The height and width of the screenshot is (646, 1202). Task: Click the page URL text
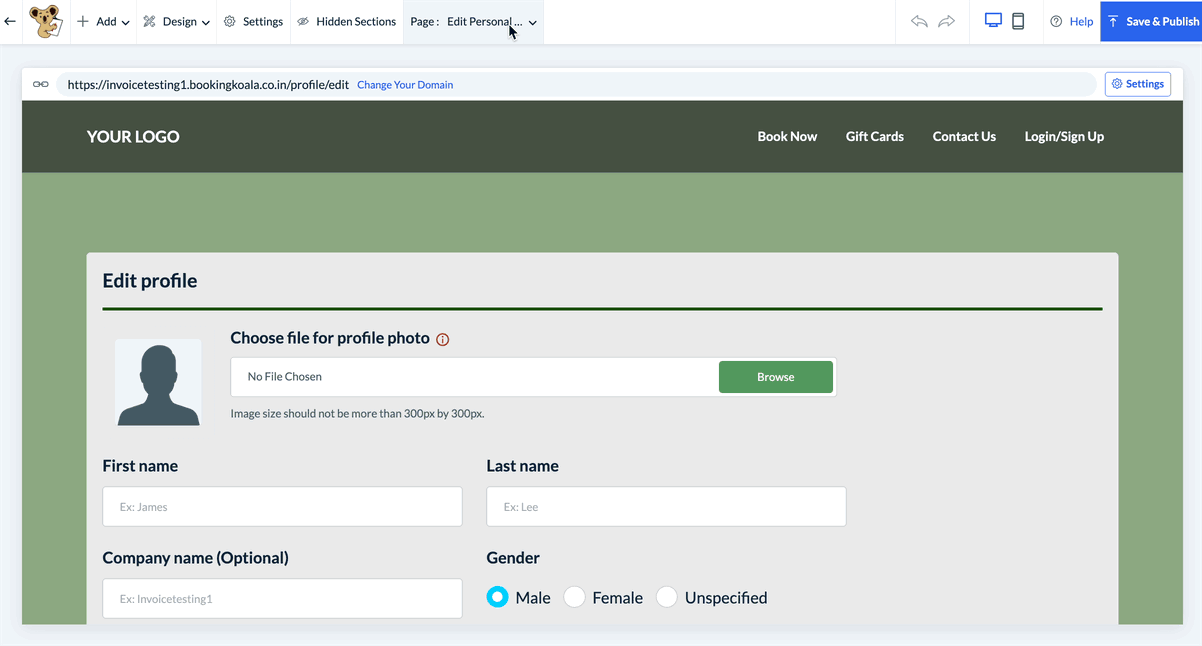[x=208, y=85]
